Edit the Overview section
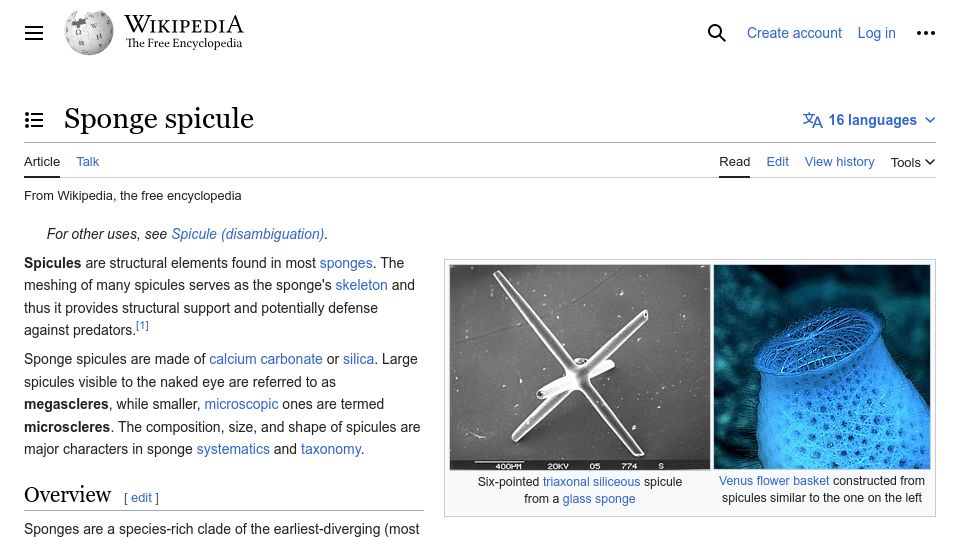Image resolution: width=960 pixels, height=540 pixels. coord(141,498)
